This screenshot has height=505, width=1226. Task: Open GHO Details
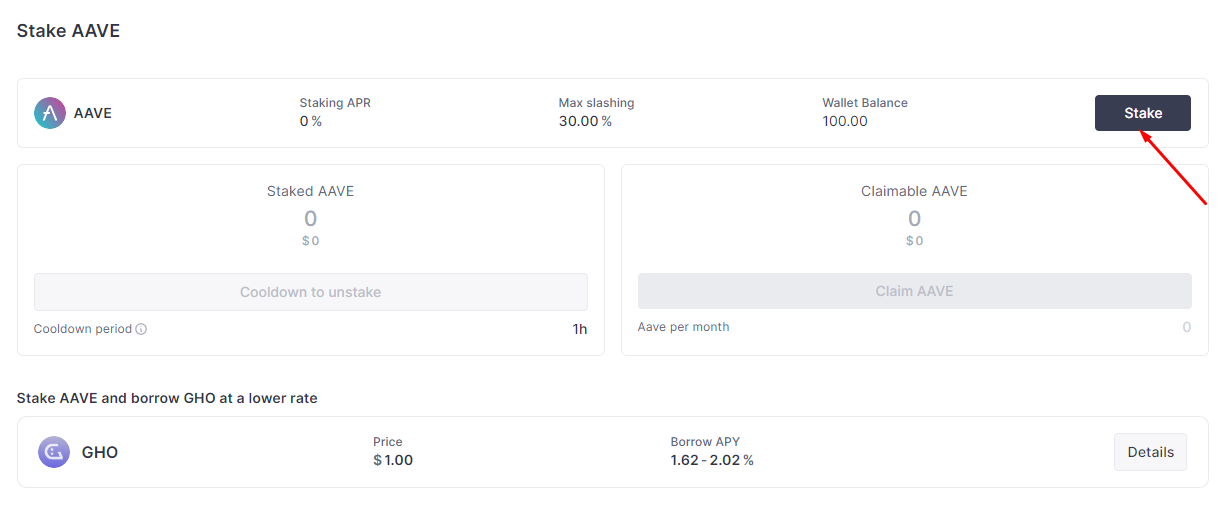[1150, 452]
